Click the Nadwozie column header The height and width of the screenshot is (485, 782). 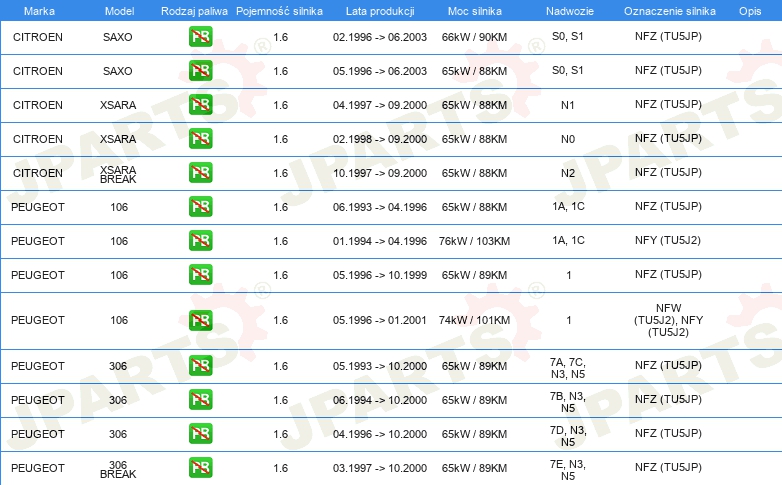pyautogui.click(x=570, y=11)
